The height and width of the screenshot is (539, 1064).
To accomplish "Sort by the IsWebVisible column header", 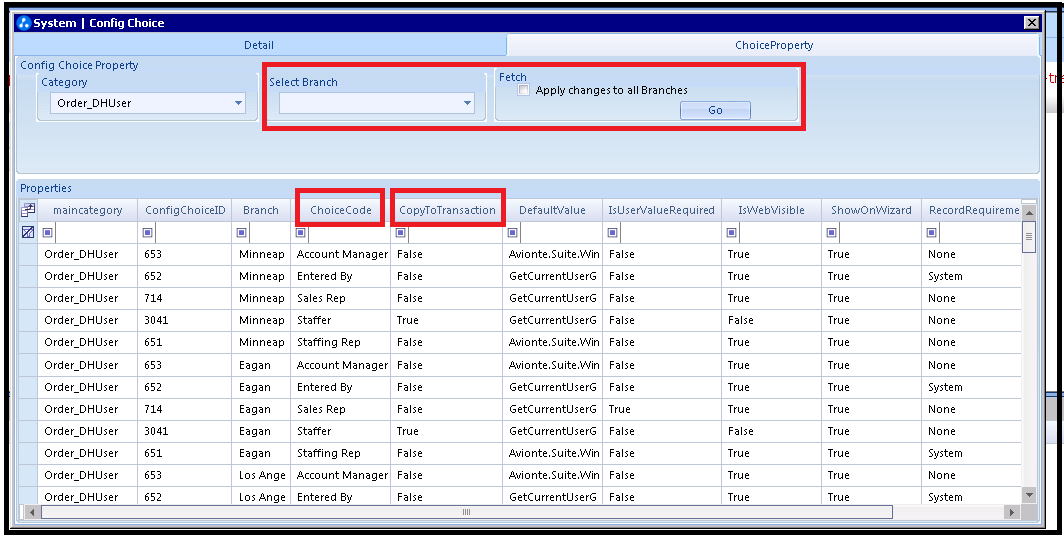I will coord(772,210).
